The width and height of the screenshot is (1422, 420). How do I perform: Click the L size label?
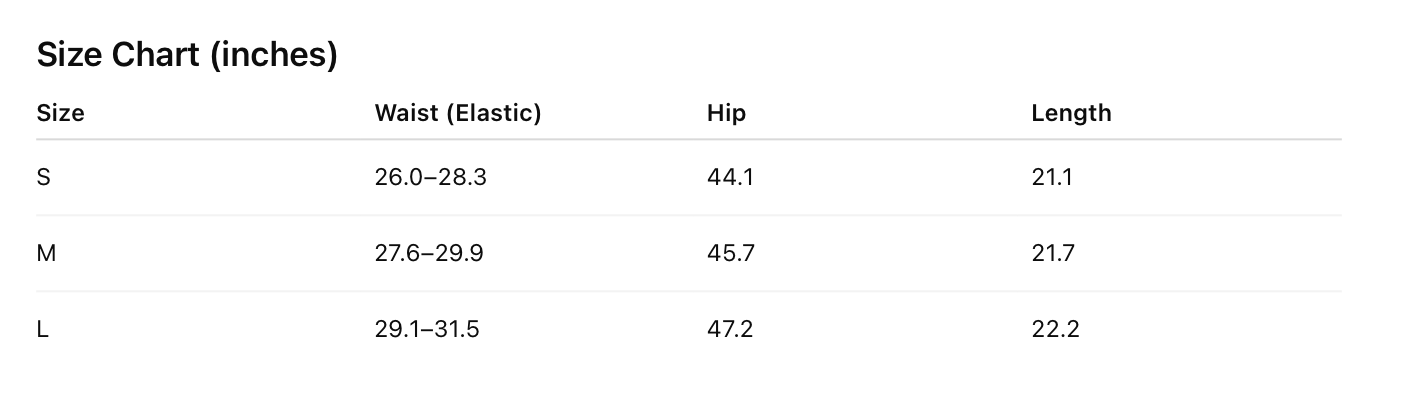42,329
